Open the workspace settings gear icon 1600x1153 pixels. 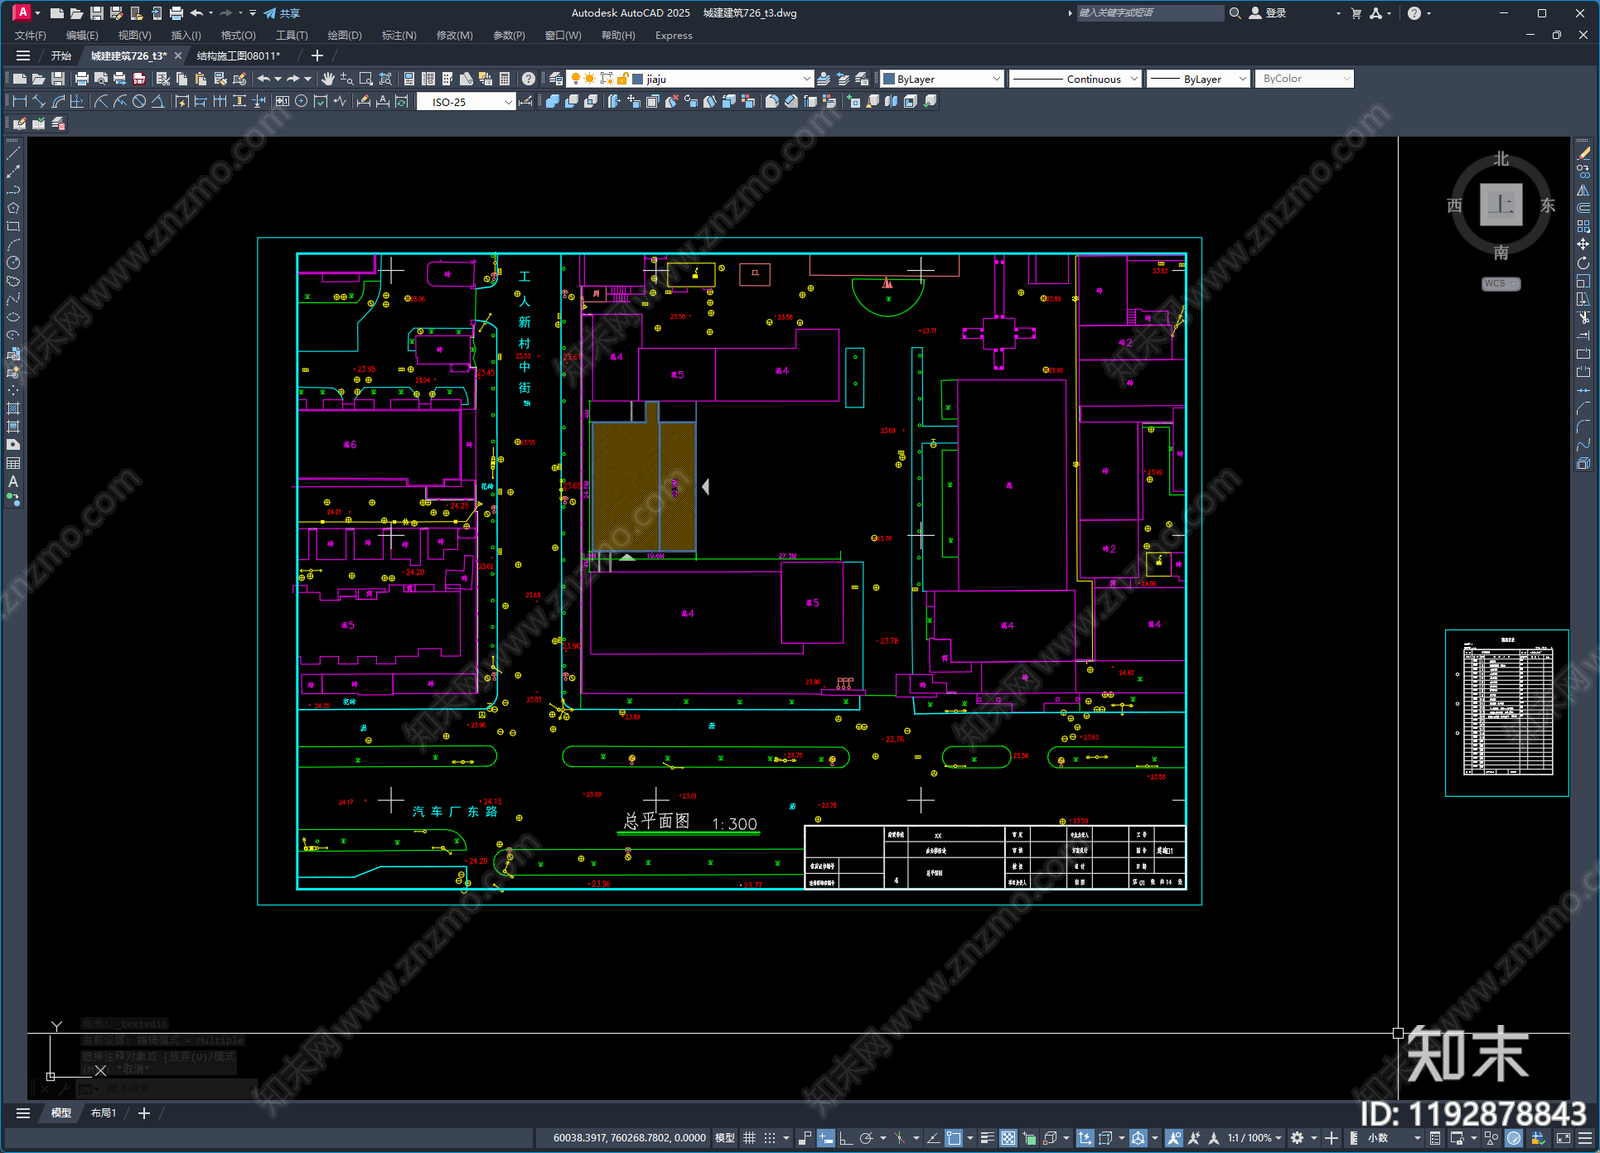pyautogui.click(x=1297, y=1138)
